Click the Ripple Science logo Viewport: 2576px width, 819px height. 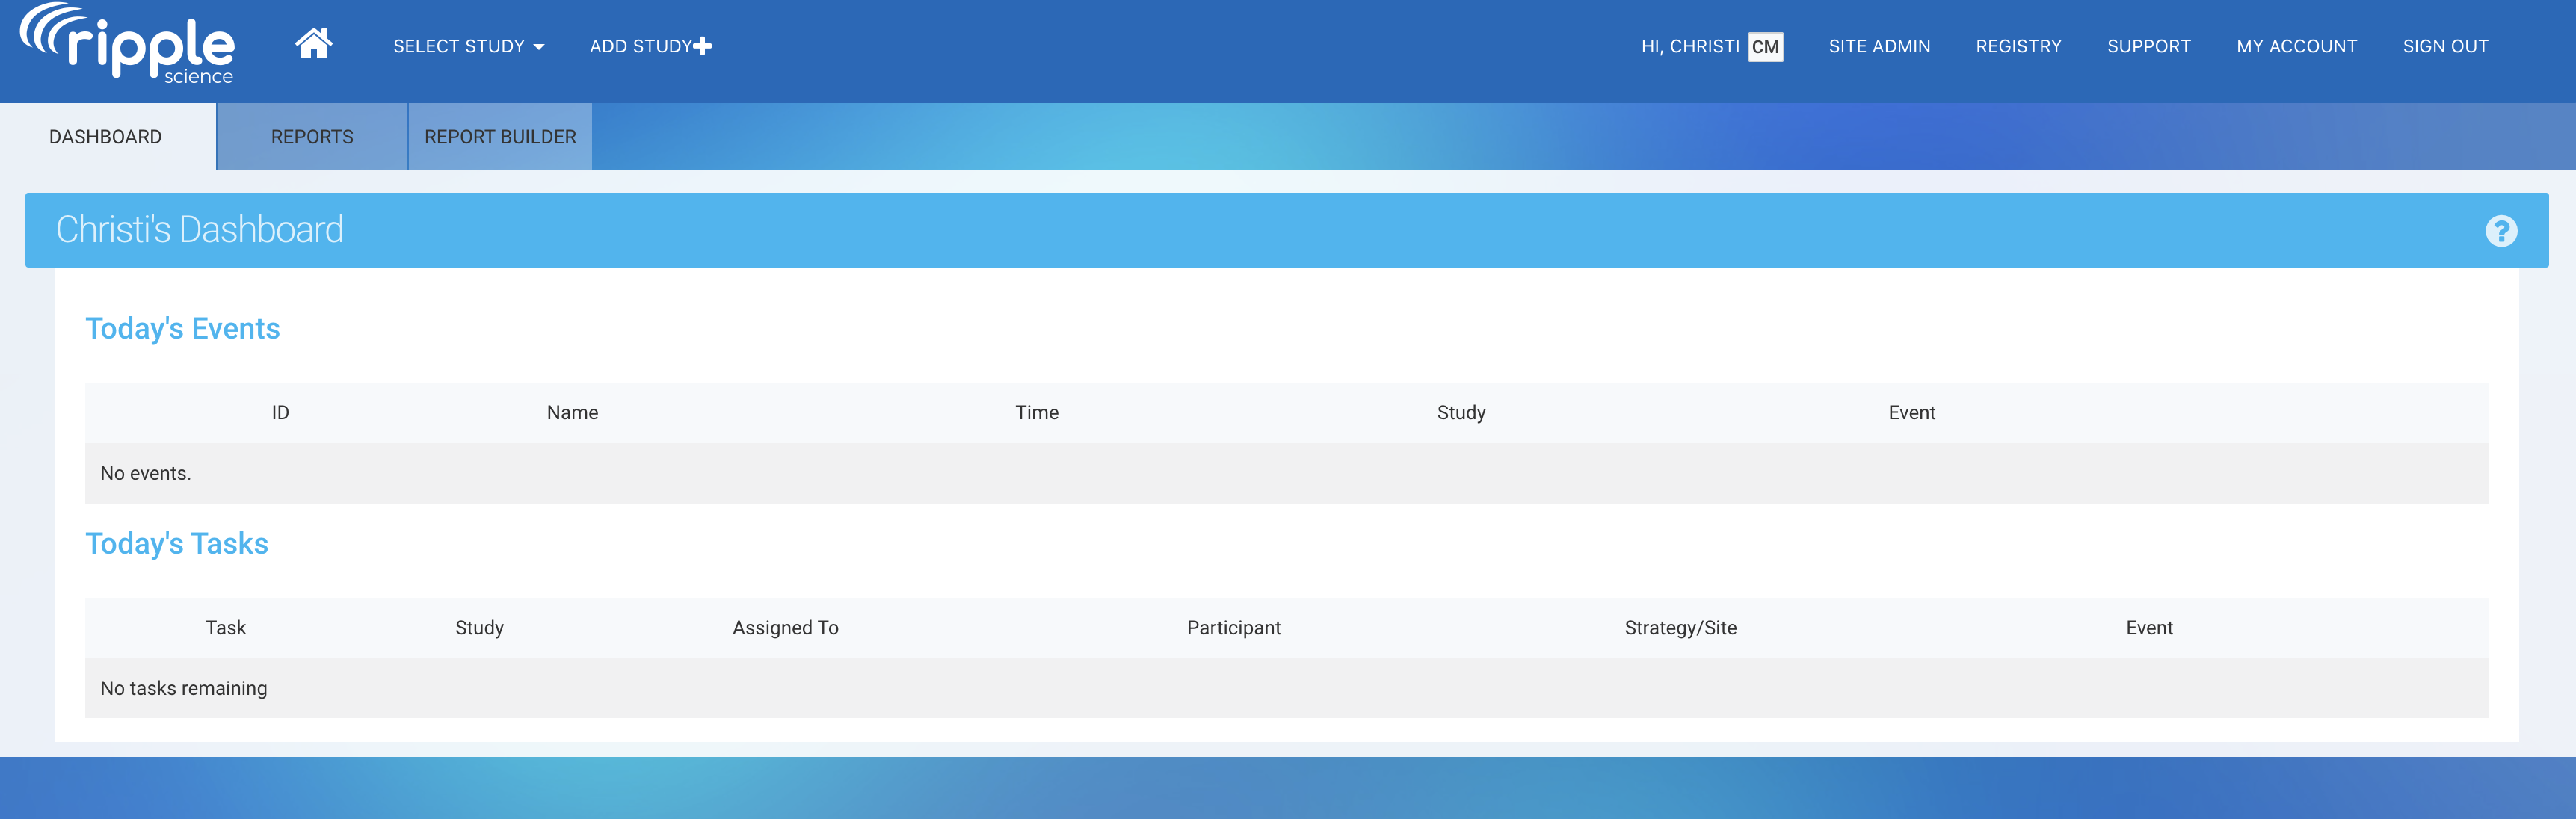click(x=127, y=45)
